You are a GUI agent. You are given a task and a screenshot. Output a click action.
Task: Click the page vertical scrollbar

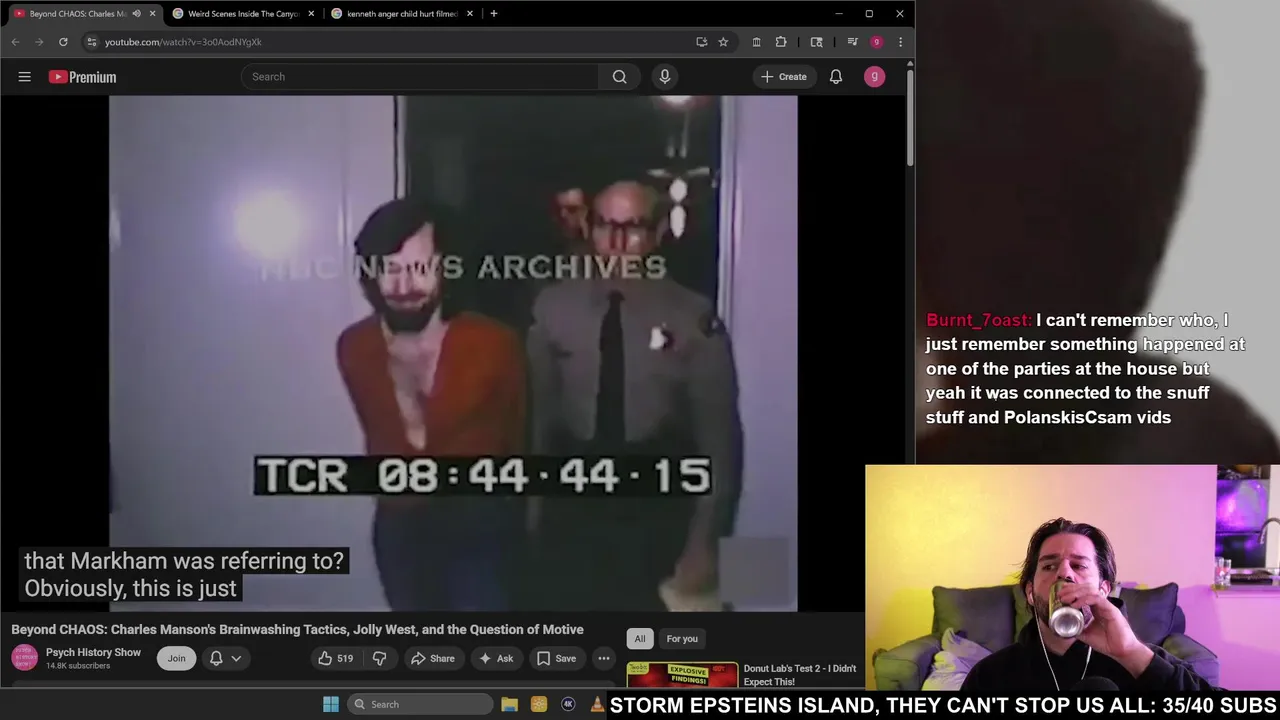tap(909, 116)
